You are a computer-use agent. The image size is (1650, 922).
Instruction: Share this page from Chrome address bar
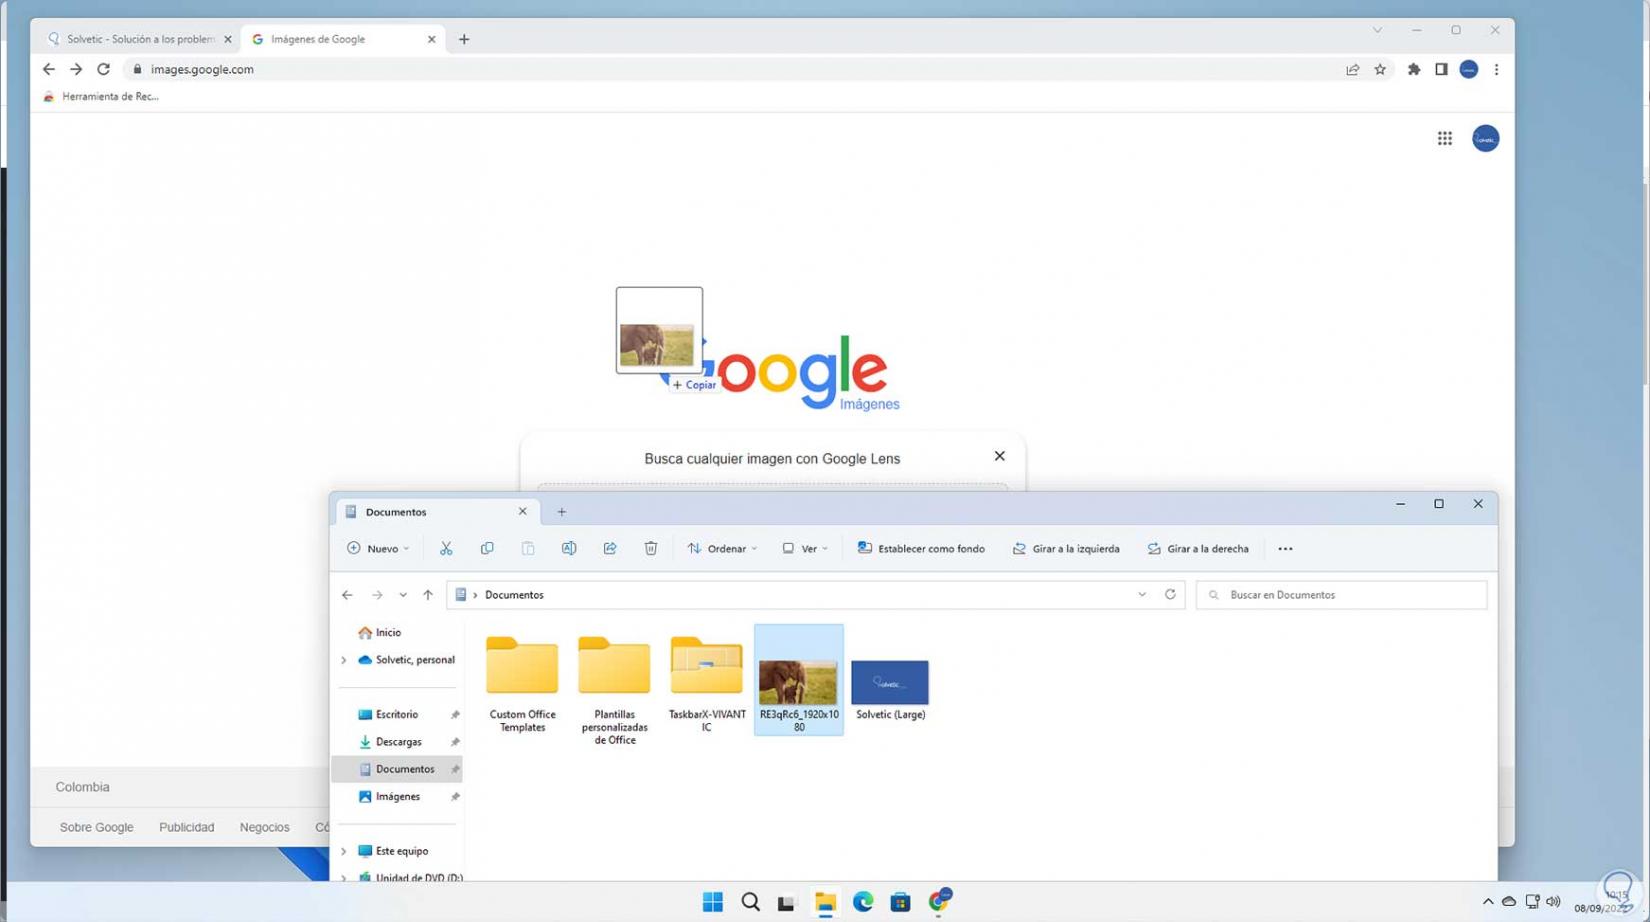click(x=1352, y=69)
